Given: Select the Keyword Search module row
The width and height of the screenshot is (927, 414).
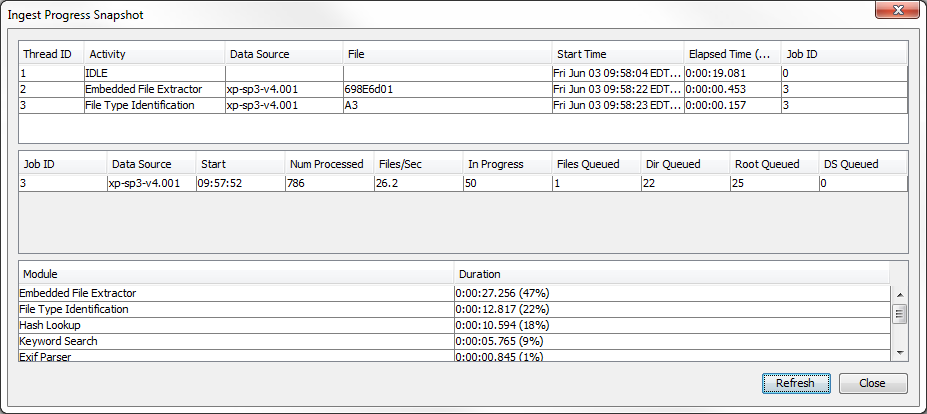Looking at the screenshot, I should point(236,341).
